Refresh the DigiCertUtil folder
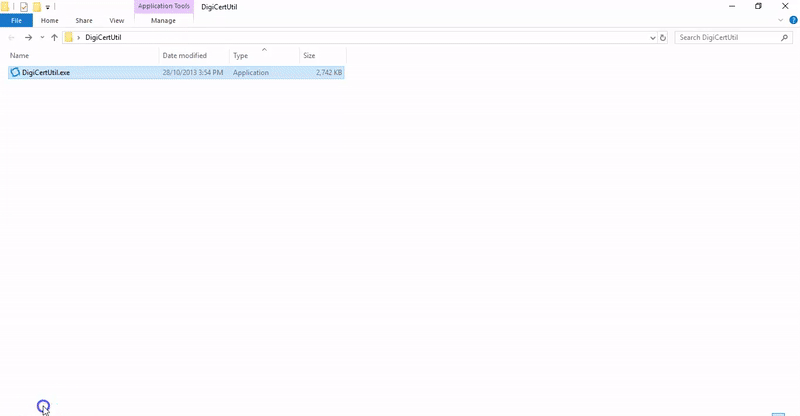Image resolution: width=800 pixels, height=416 pixels. click(x=663, y=38)
